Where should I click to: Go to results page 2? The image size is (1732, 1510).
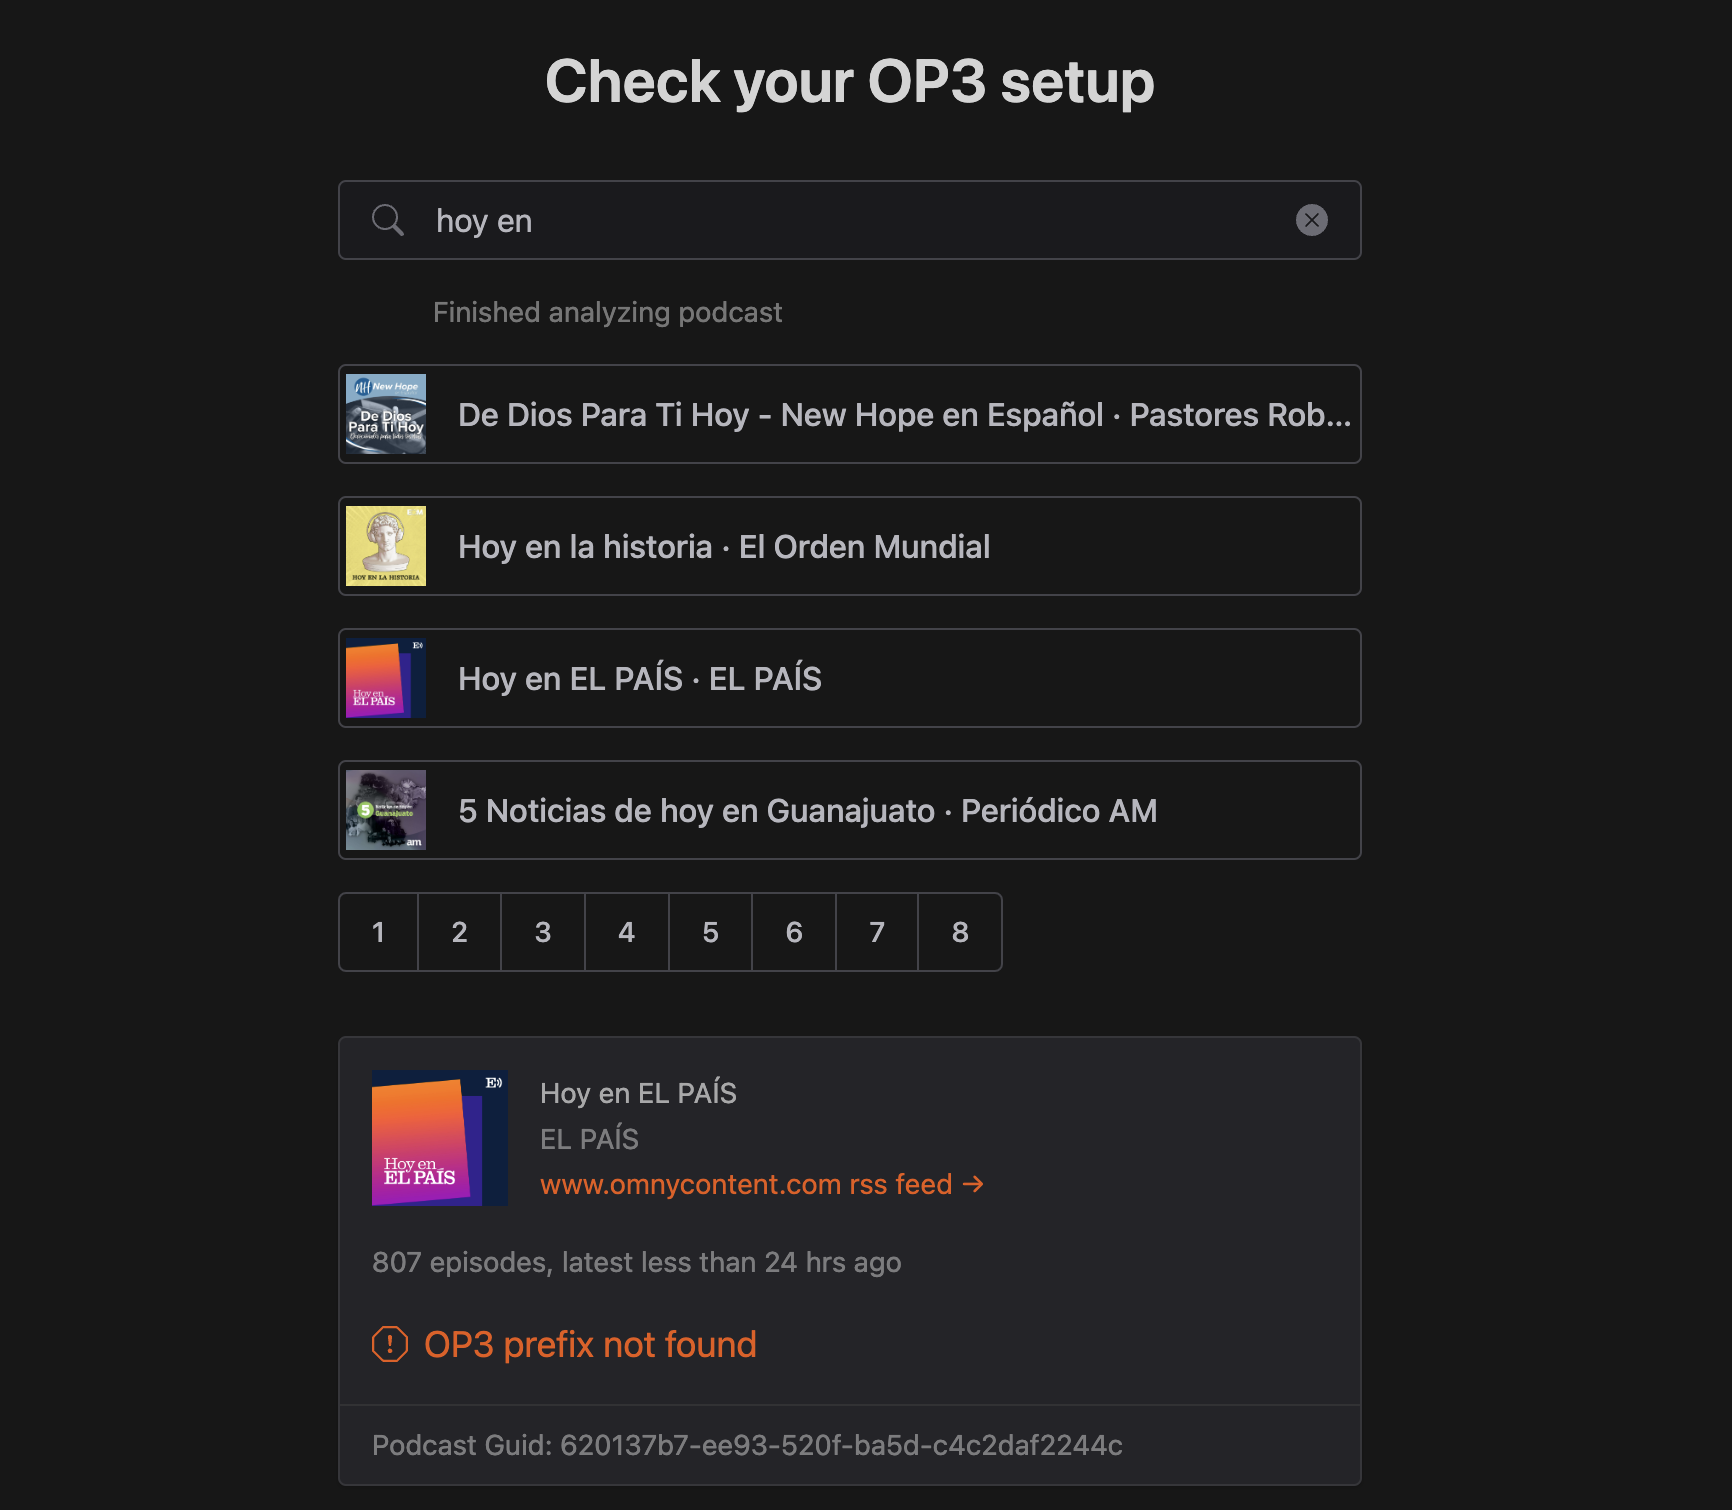click(459, 932)
